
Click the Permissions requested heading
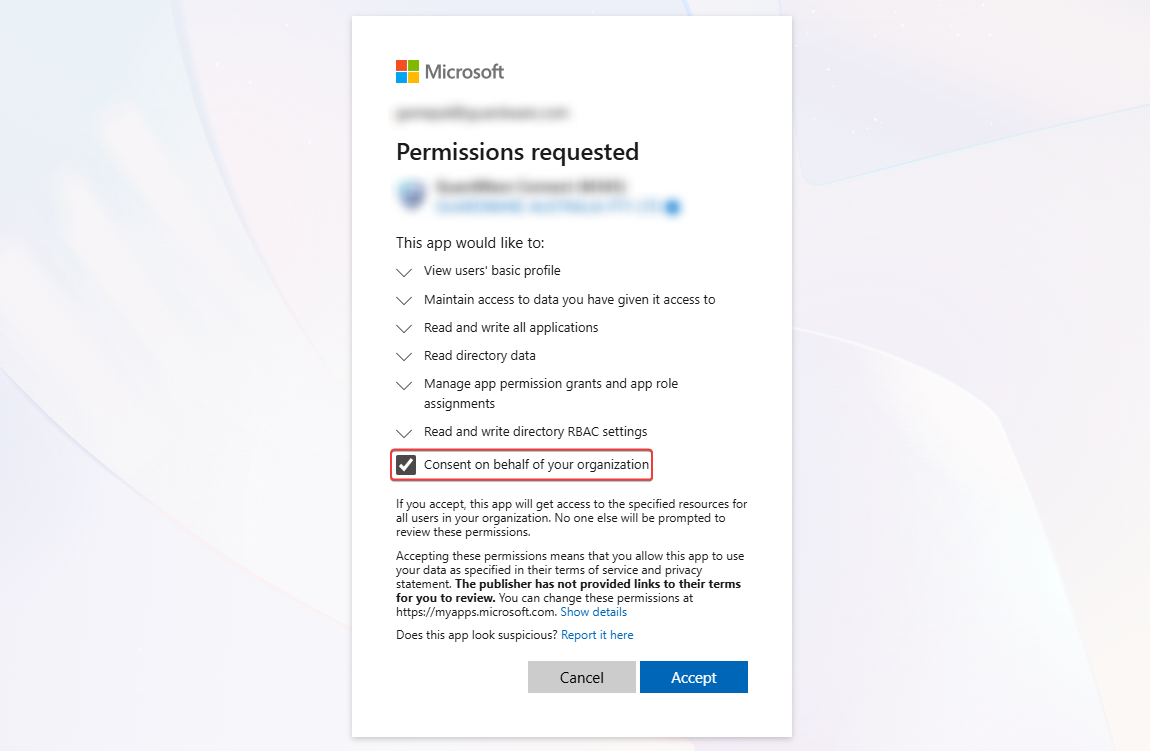517,152
